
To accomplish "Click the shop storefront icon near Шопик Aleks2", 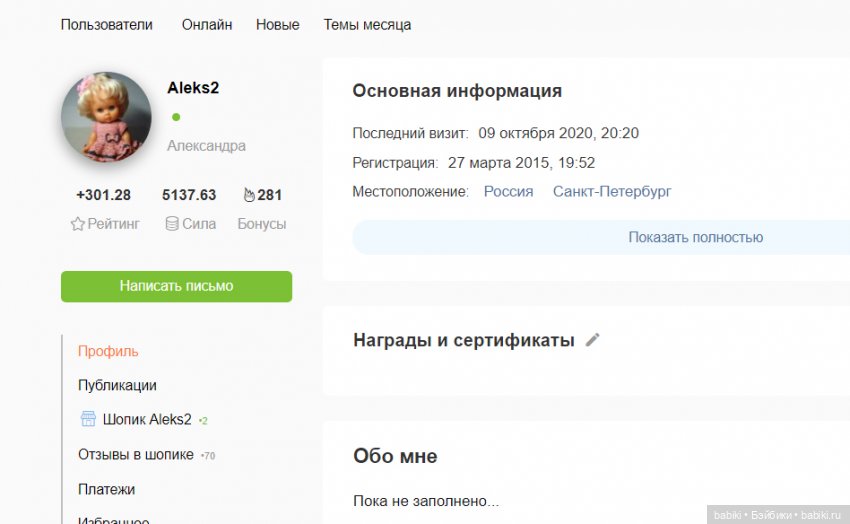I will 88,419.
